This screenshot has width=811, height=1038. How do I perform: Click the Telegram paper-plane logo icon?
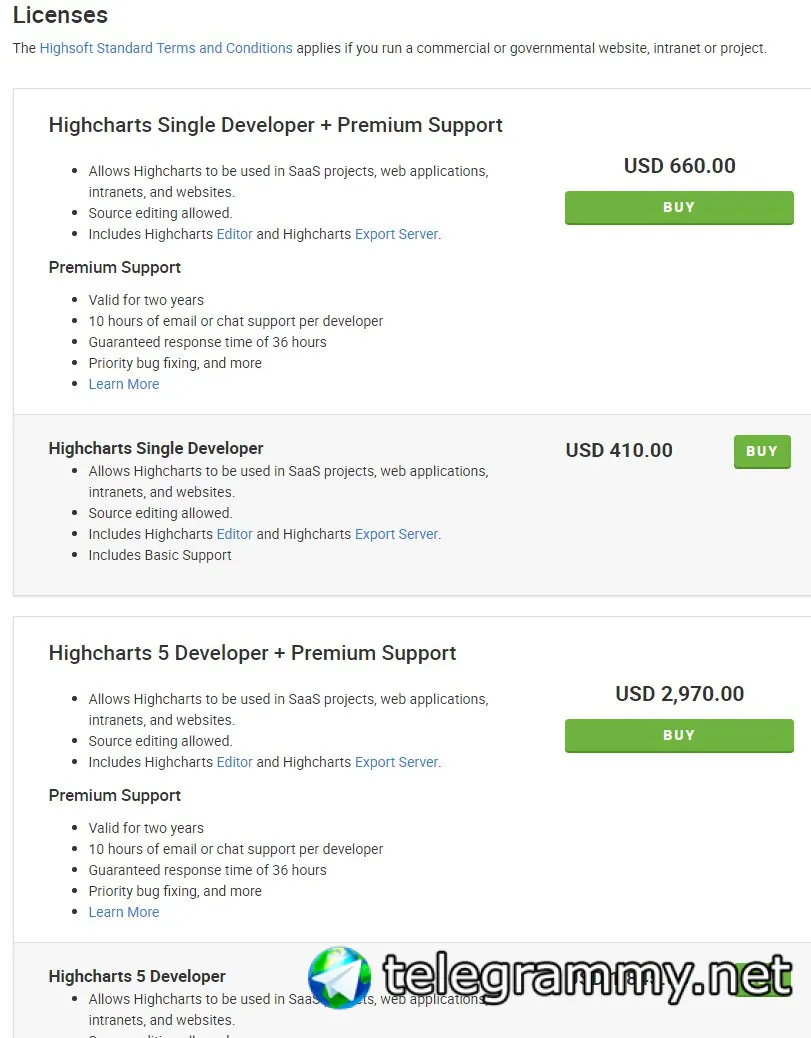[x=340, y=977]
